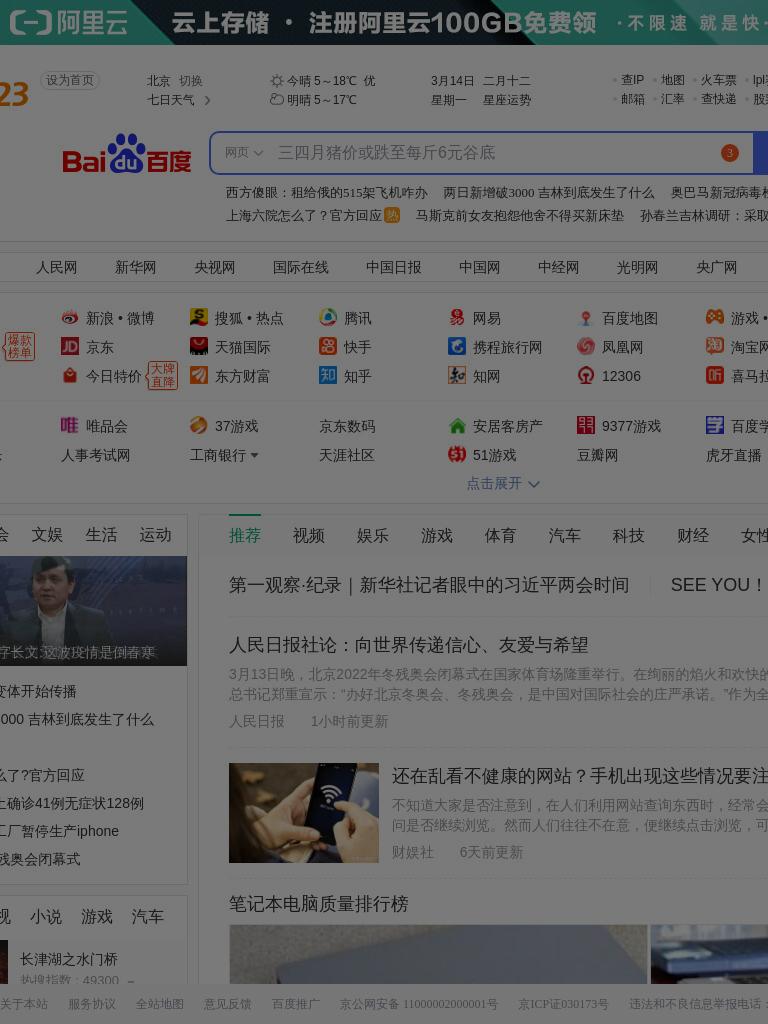The width and height of the screenshot is (768, 1024).
Task: Expand sites with 点击展开
Action: (503, 483)
